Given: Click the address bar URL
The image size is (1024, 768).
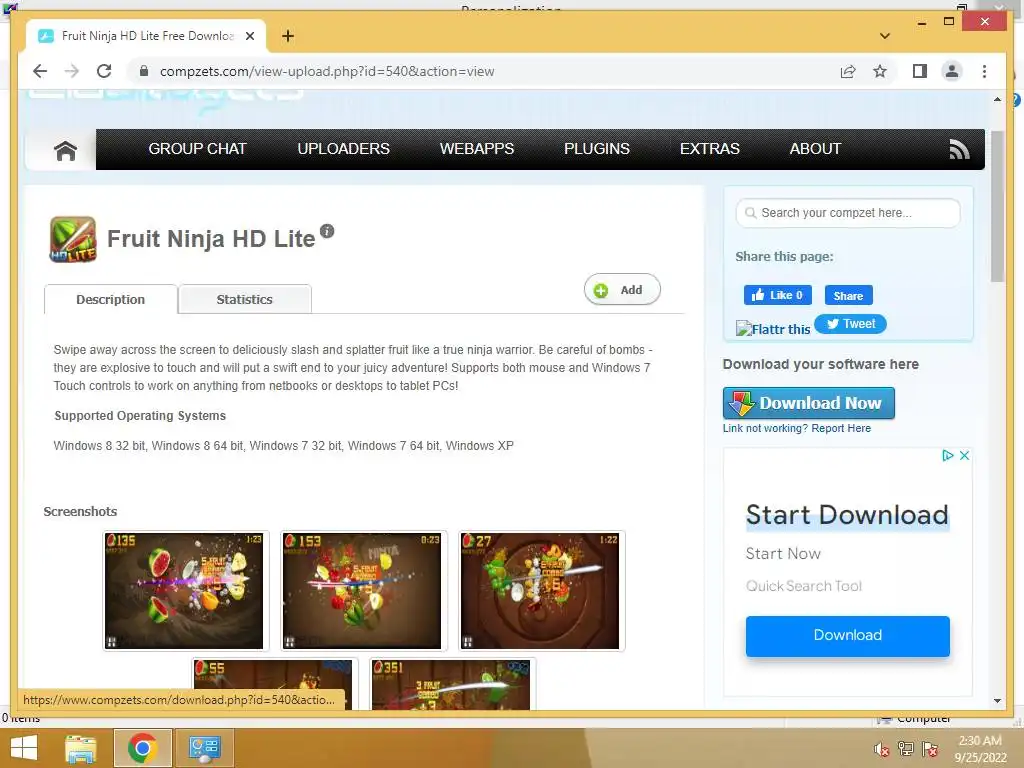Looking at the screenshot, I should pyautogui.click(x=327, y=71).
